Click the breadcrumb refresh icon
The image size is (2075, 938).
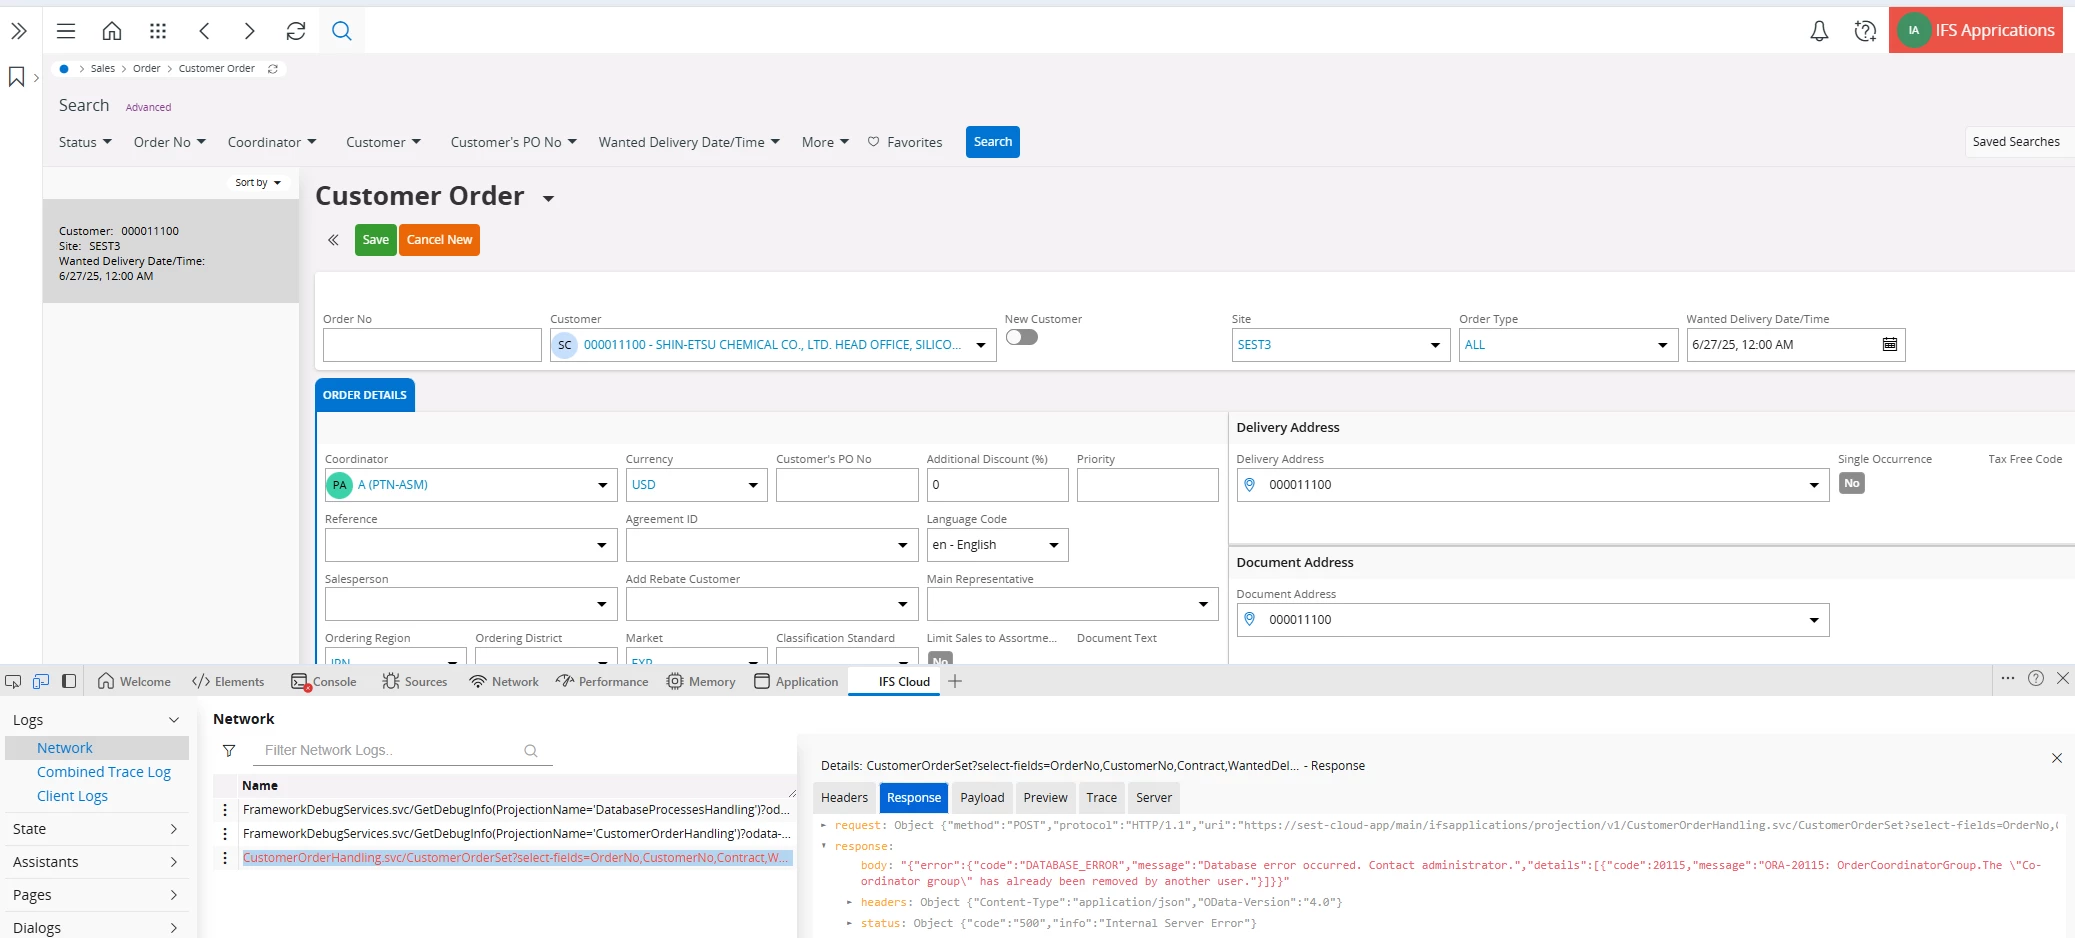(x=273, y=69)
